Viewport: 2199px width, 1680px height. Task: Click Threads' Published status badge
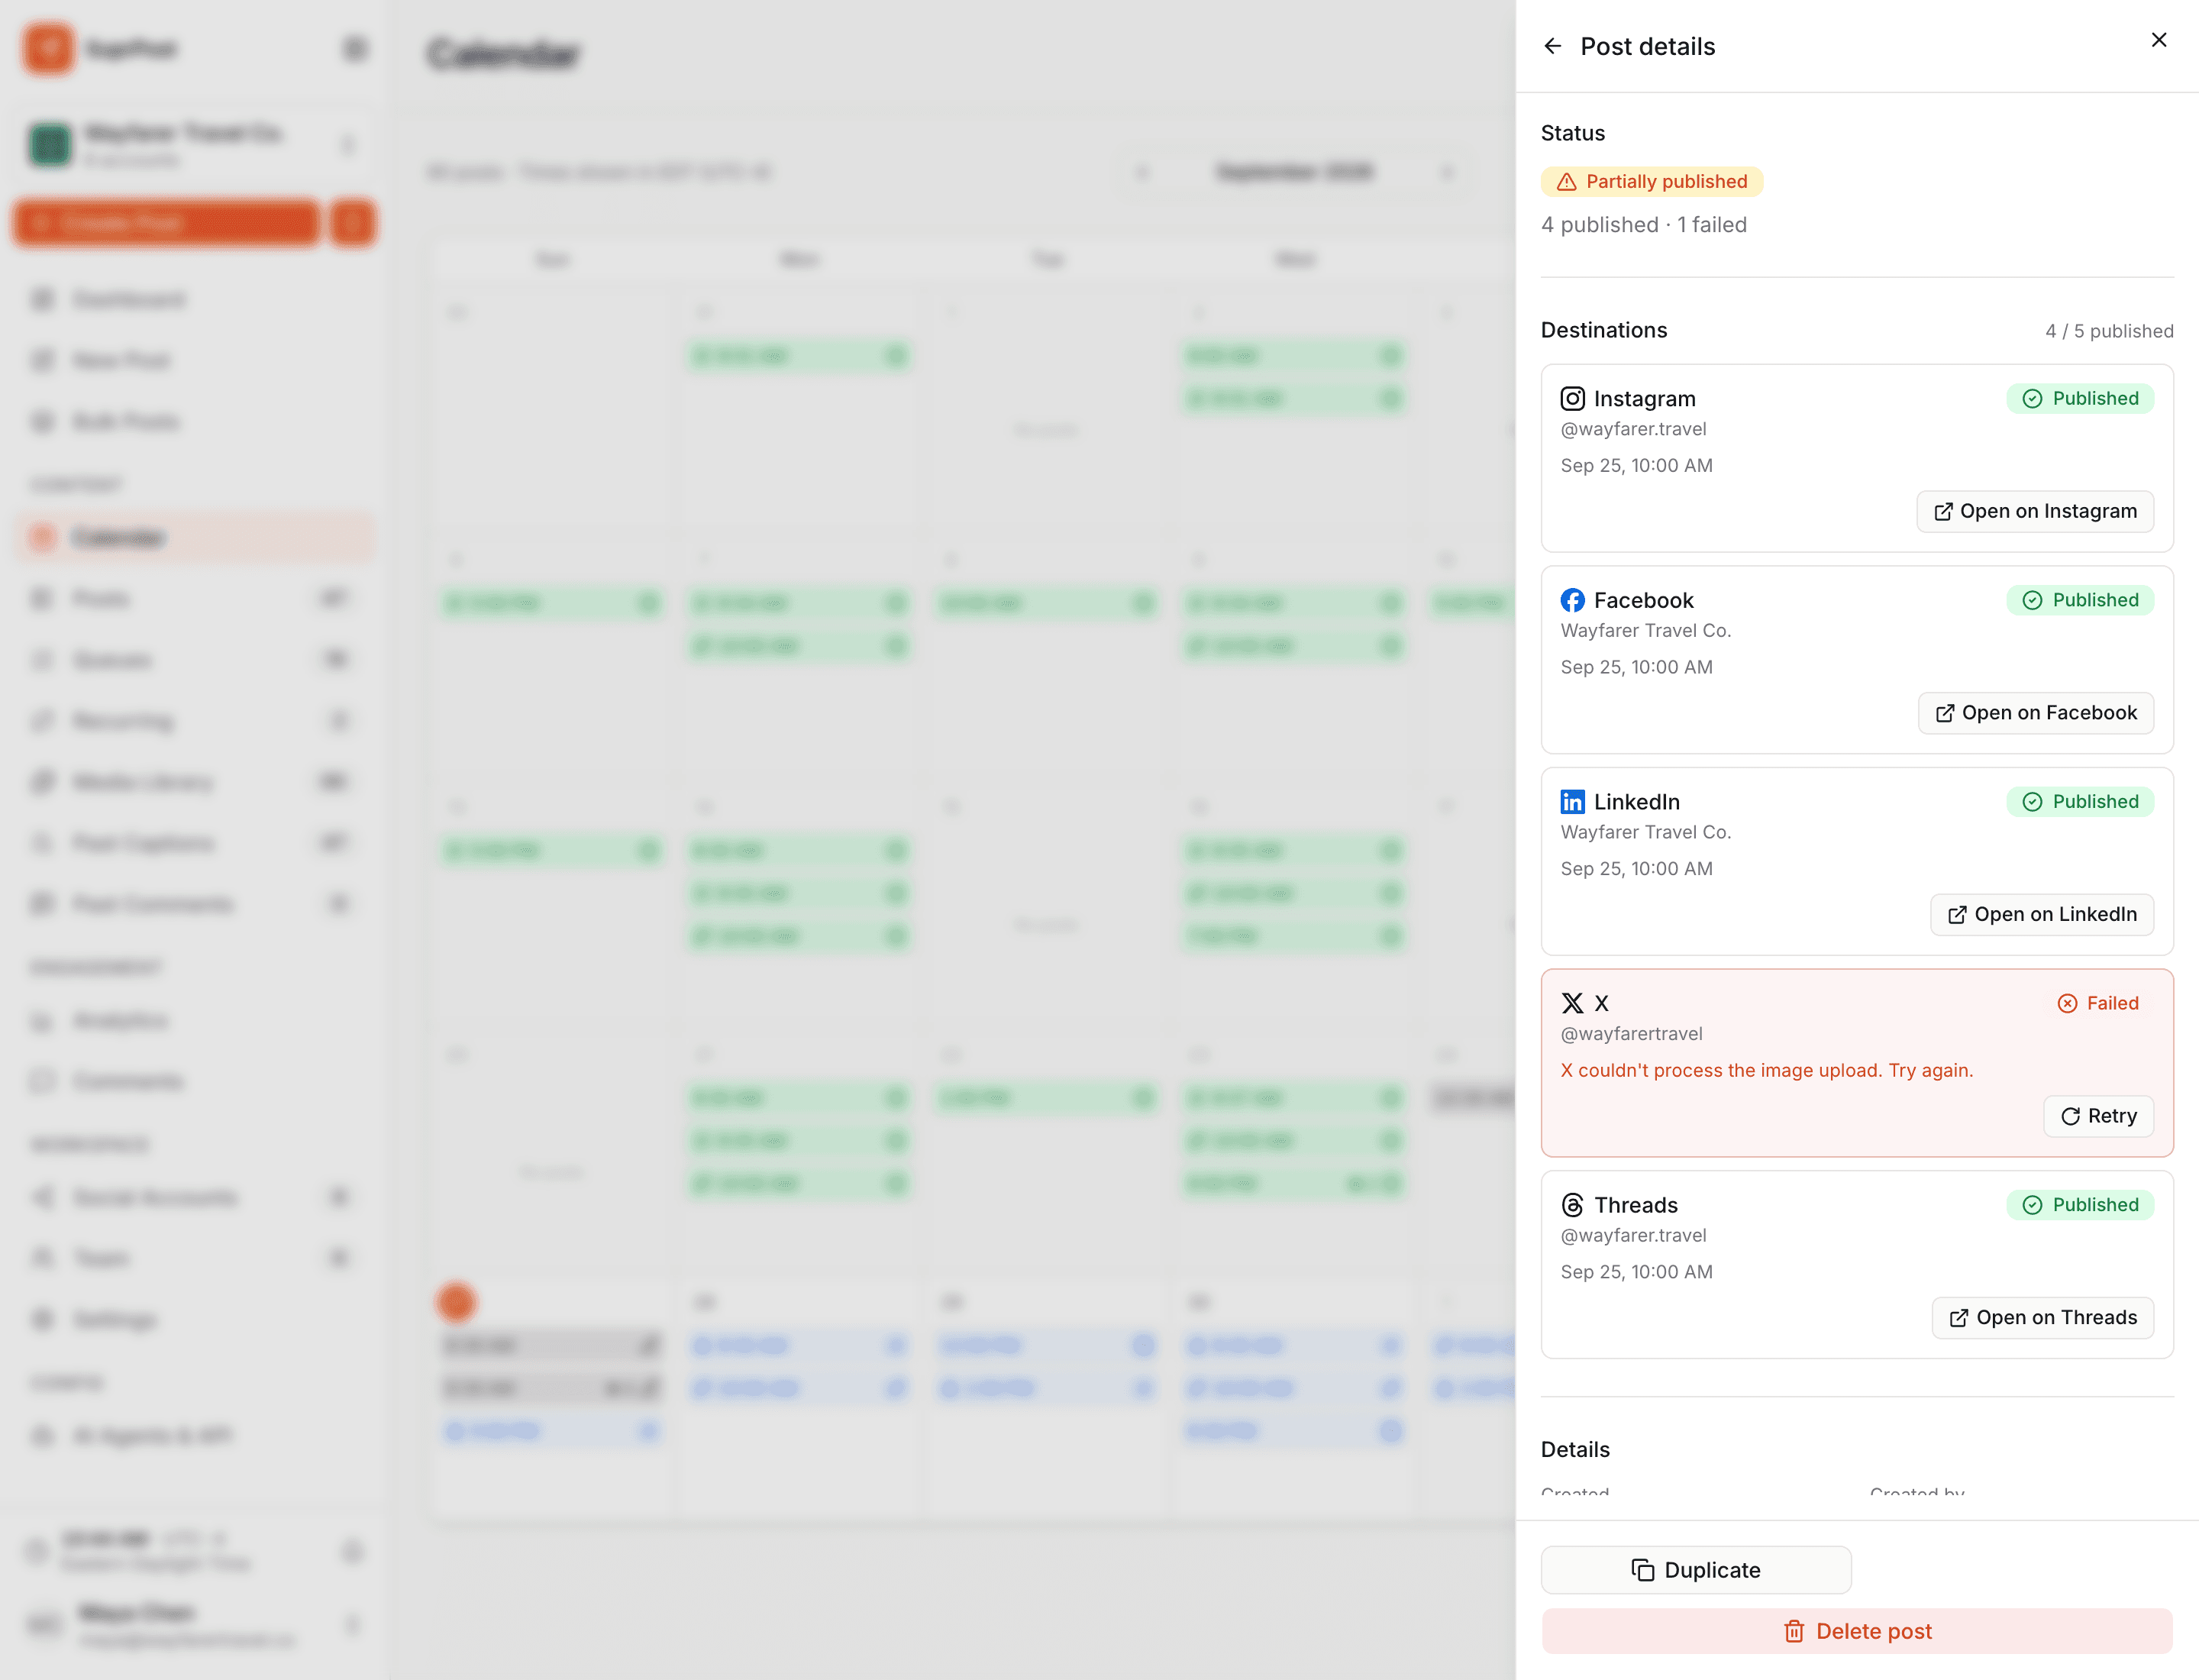(2080, 1205)
